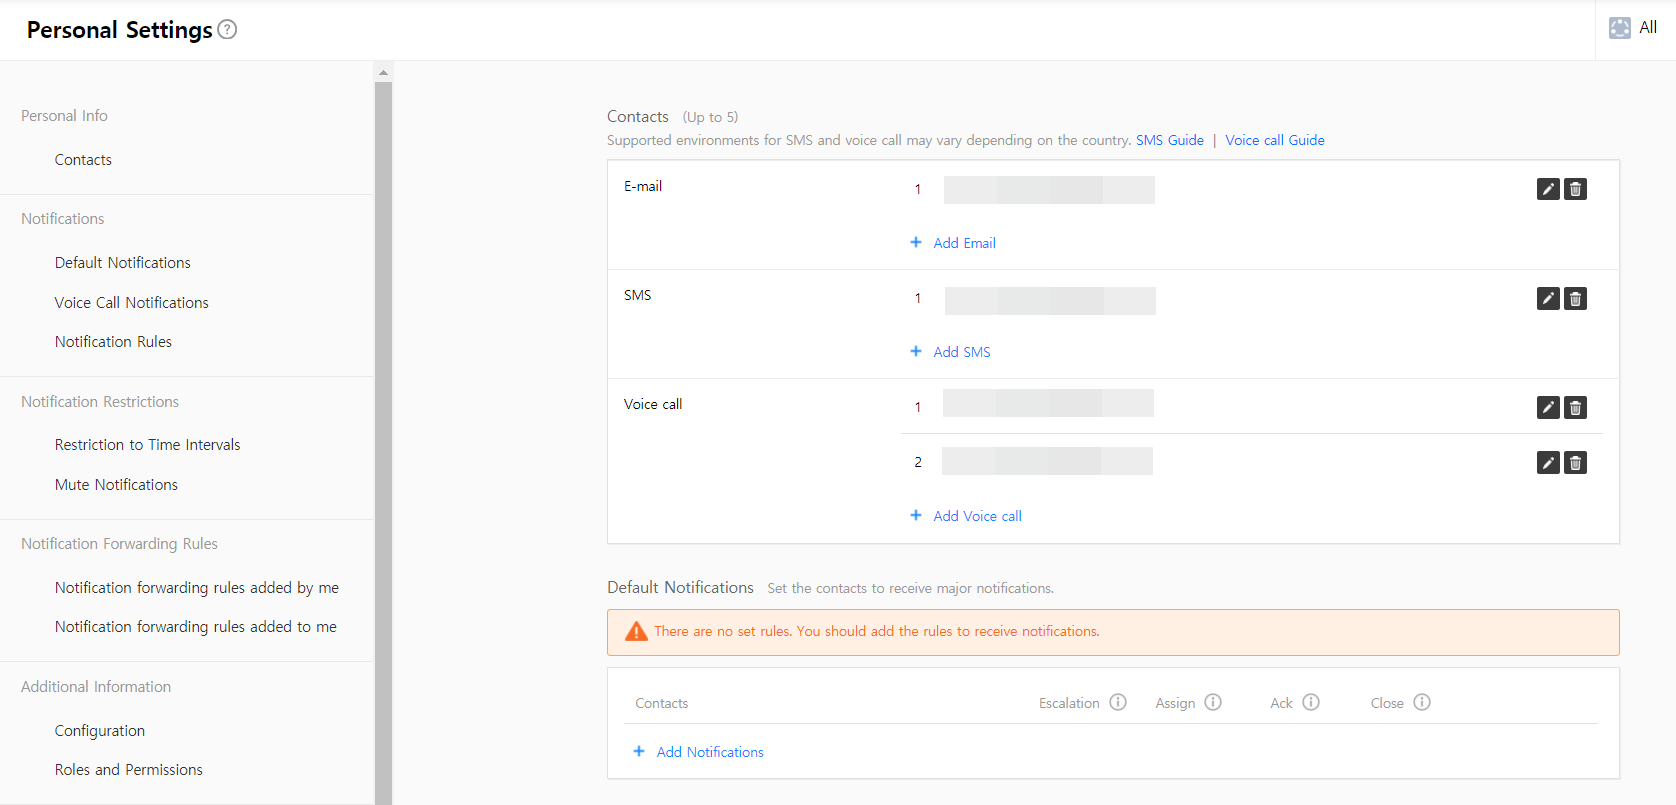Edit the SMS contact entry
Image resolution: width=1676 pixels, height=805 pixels.
point(1547,298)
